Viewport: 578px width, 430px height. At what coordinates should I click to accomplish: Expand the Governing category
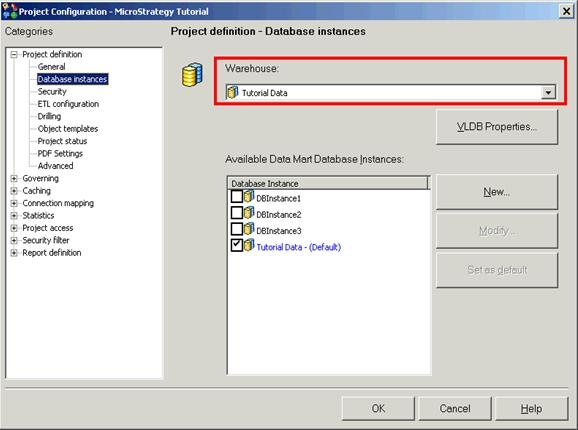14,179
